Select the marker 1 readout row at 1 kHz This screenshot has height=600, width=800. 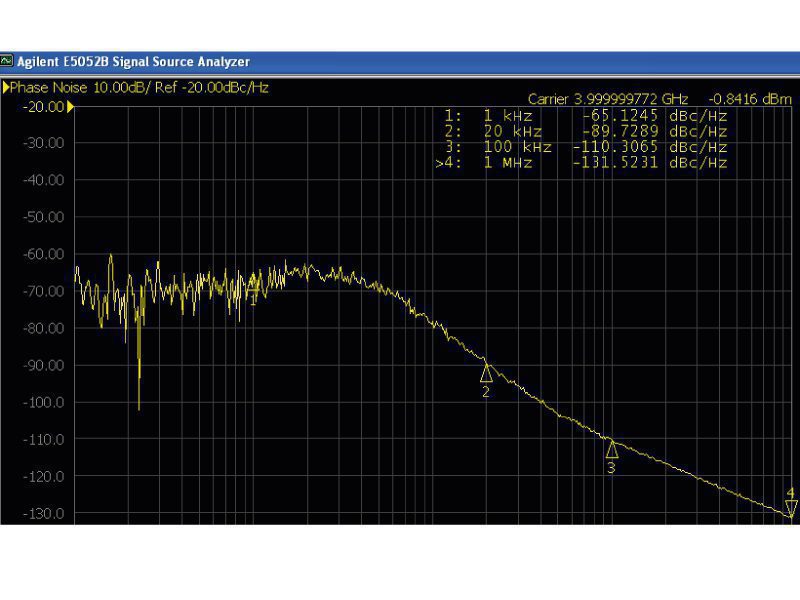click(586, 116)
